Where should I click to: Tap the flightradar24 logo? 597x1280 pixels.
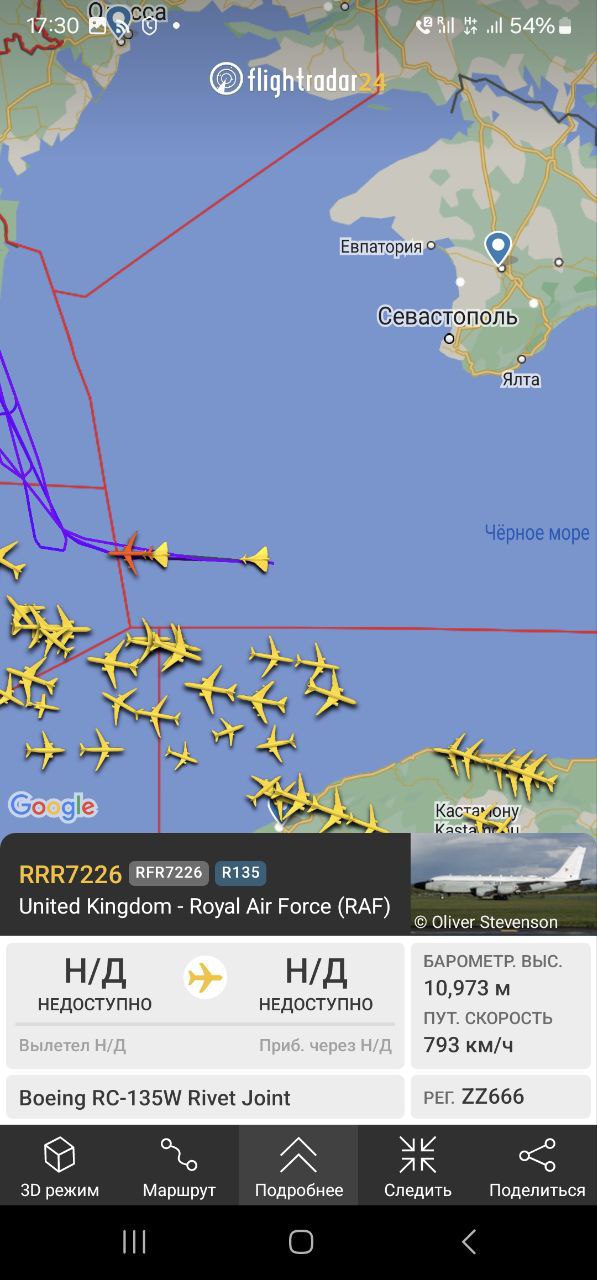click(298, 80)
